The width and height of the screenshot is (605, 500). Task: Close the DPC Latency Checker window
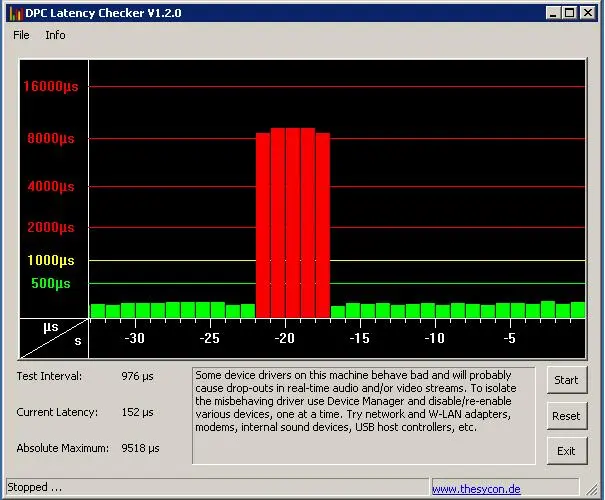pos(589,12)
